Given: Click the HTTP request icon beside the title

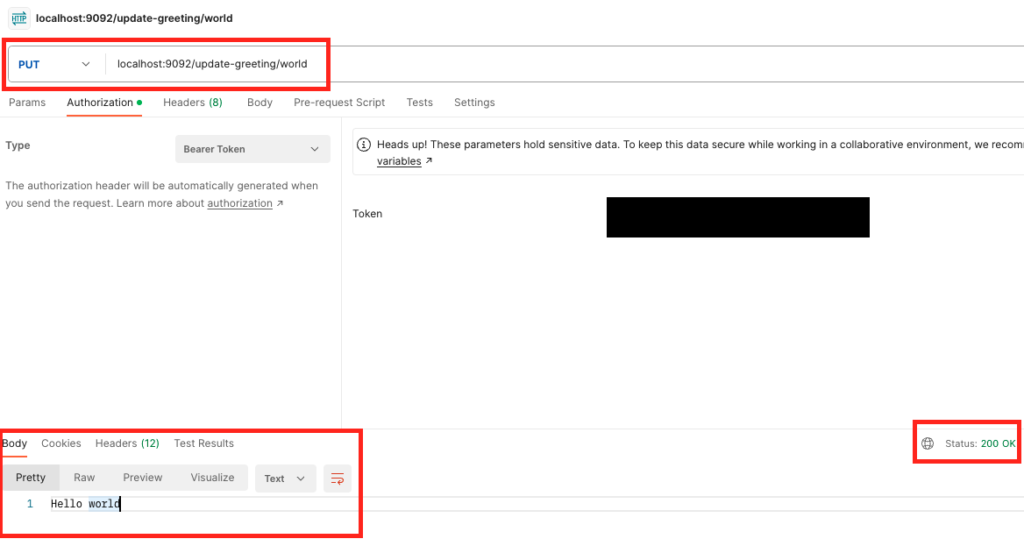Looking at the screenshot, I should (19, 18).
